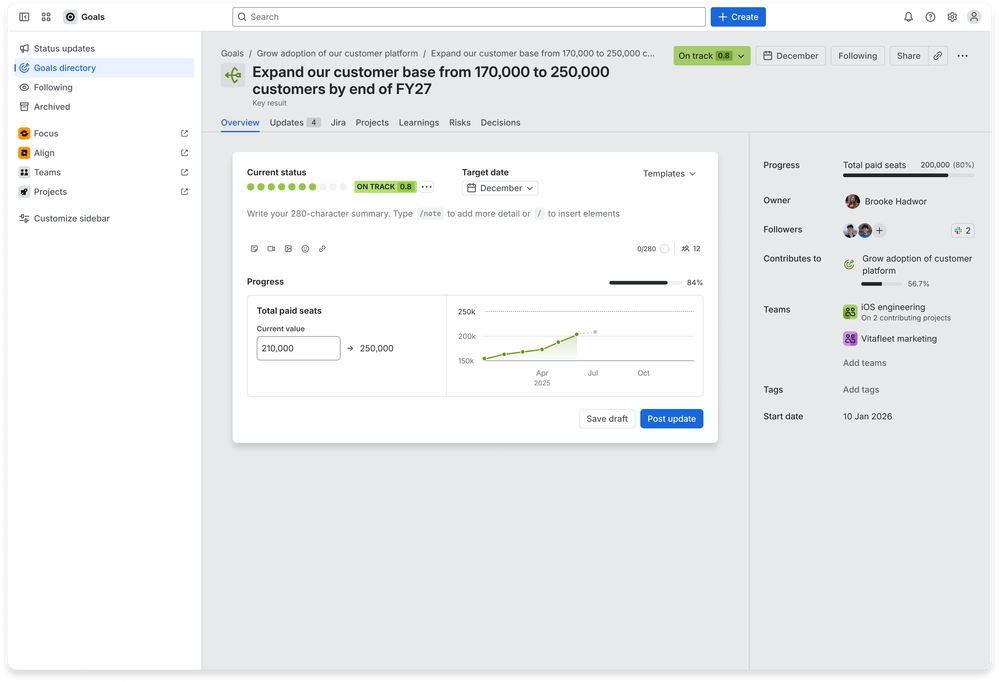Add a follower with the plus icon
Image resolution: width=999 pixels, height=682 pixels.
[x=879, y=231]
